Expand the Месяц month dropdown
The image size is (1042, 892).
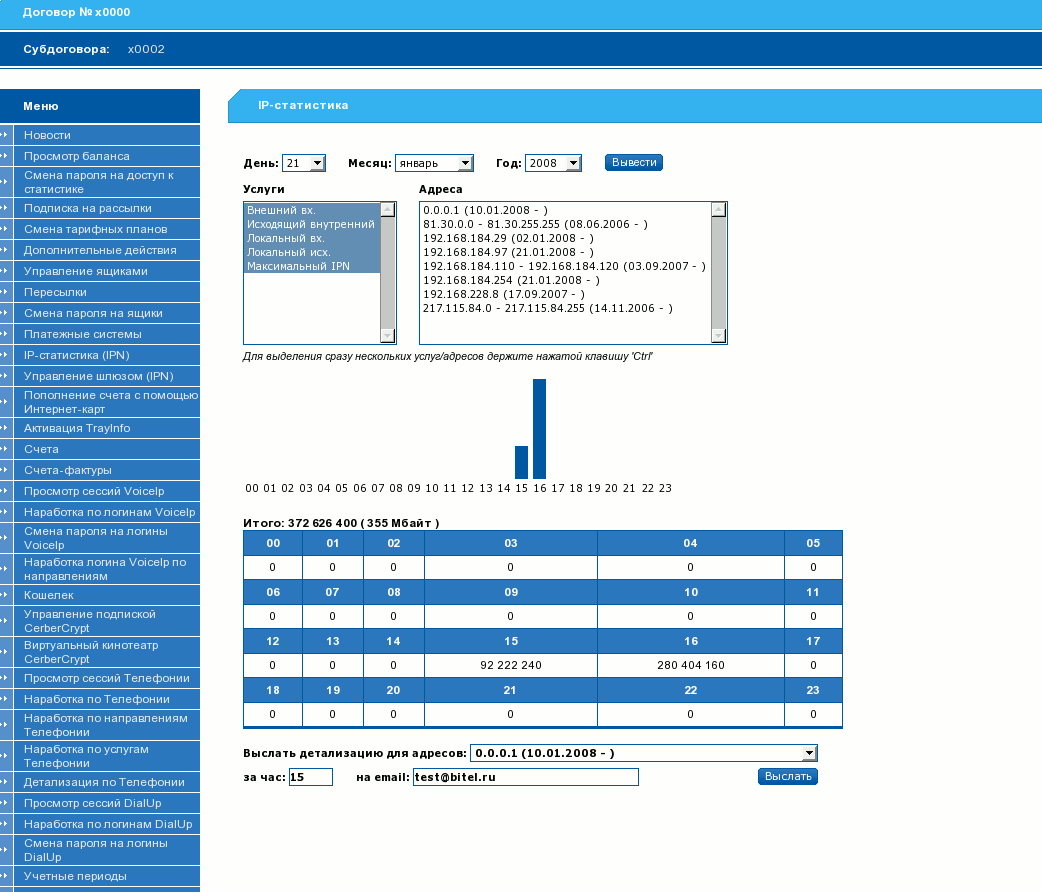pos(465,163)
